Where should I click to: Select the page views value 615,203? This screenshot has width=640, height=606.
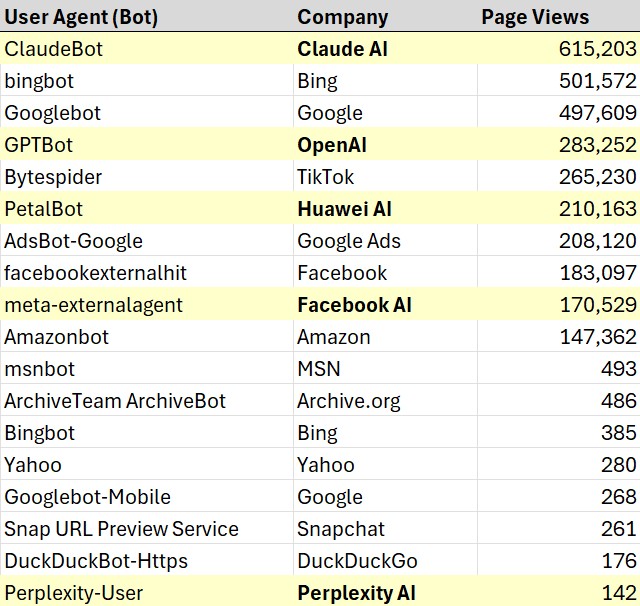click(597, 49)
